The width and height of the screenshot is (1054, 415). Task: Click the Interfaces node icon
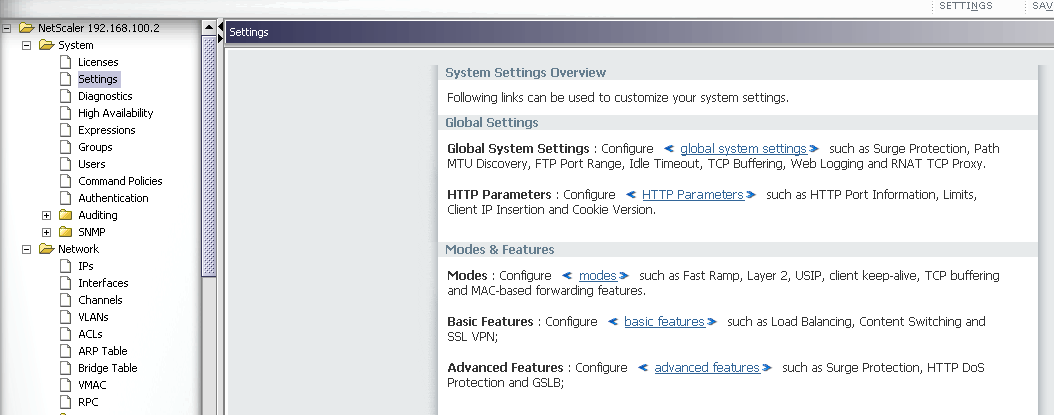(x=66, y=283)
